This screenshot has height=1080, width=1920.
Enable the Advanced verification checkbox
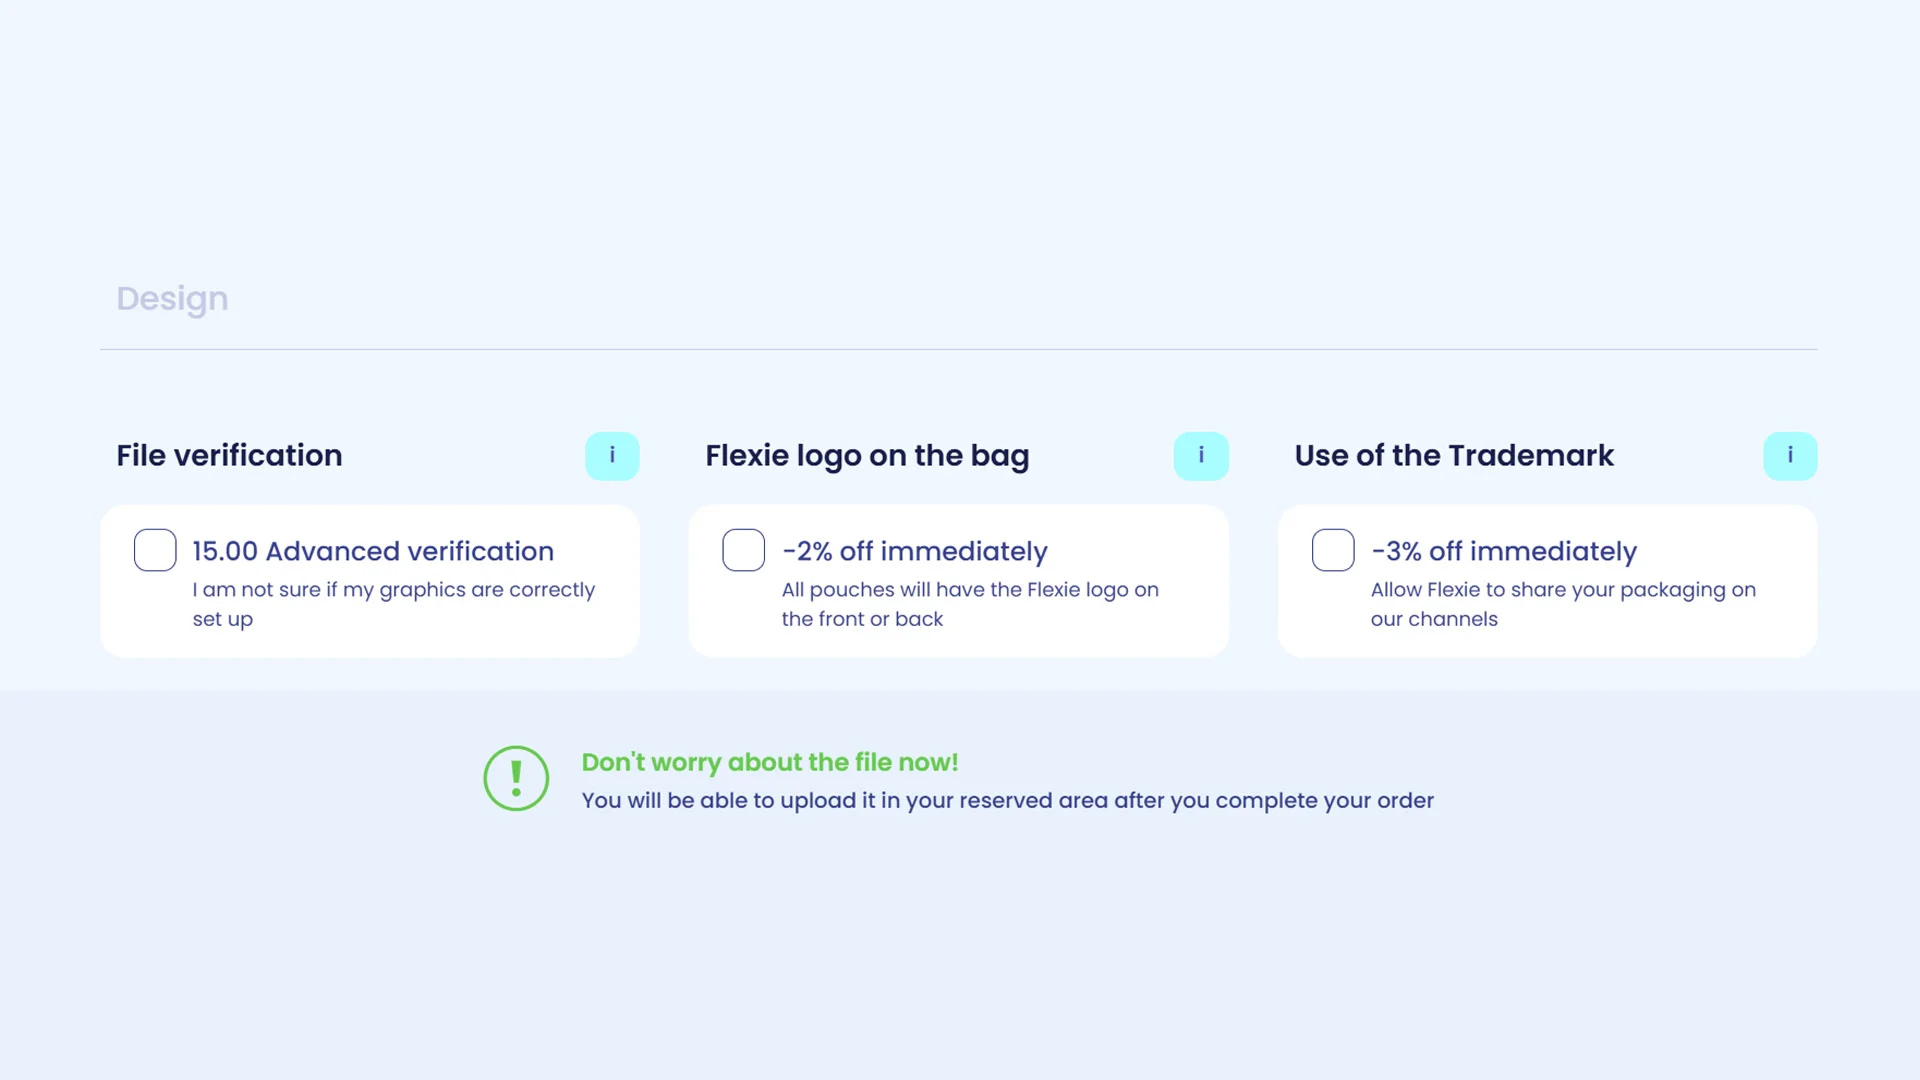click(x=155, y=550)
